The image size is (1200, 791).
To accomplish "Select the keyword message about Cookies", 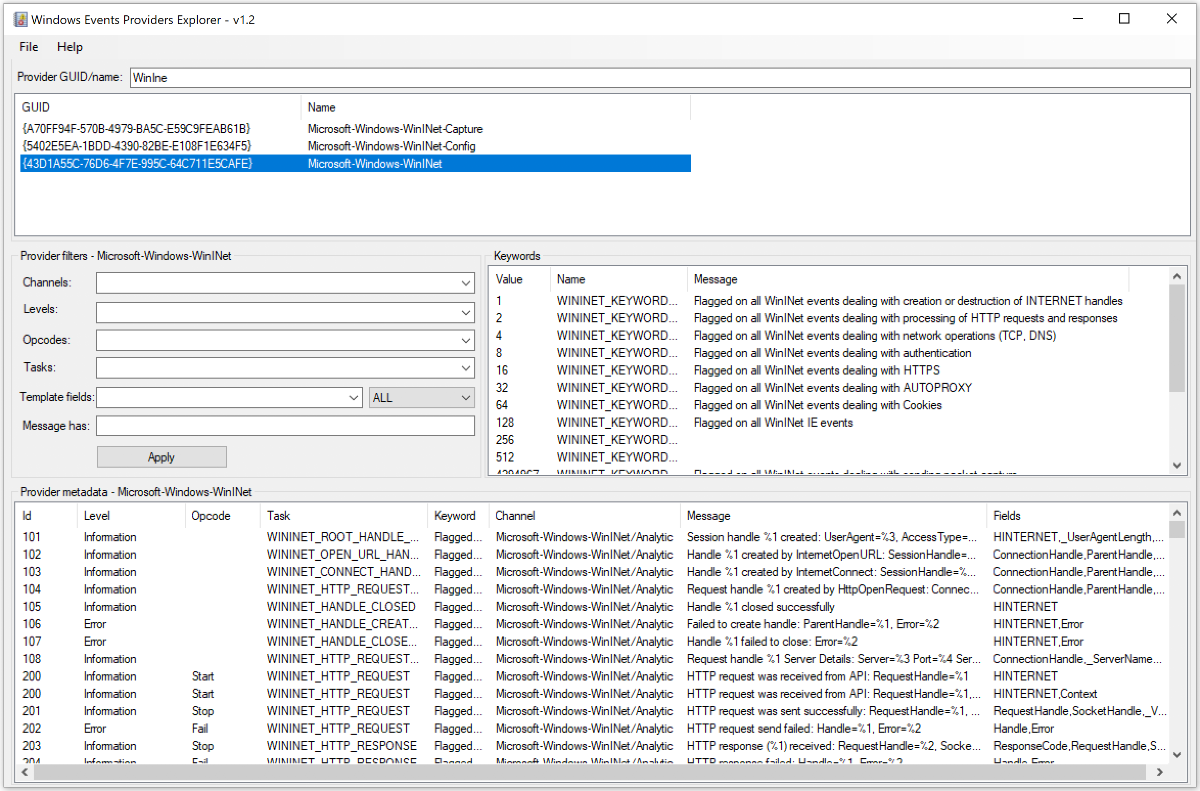I will (817, 405).
